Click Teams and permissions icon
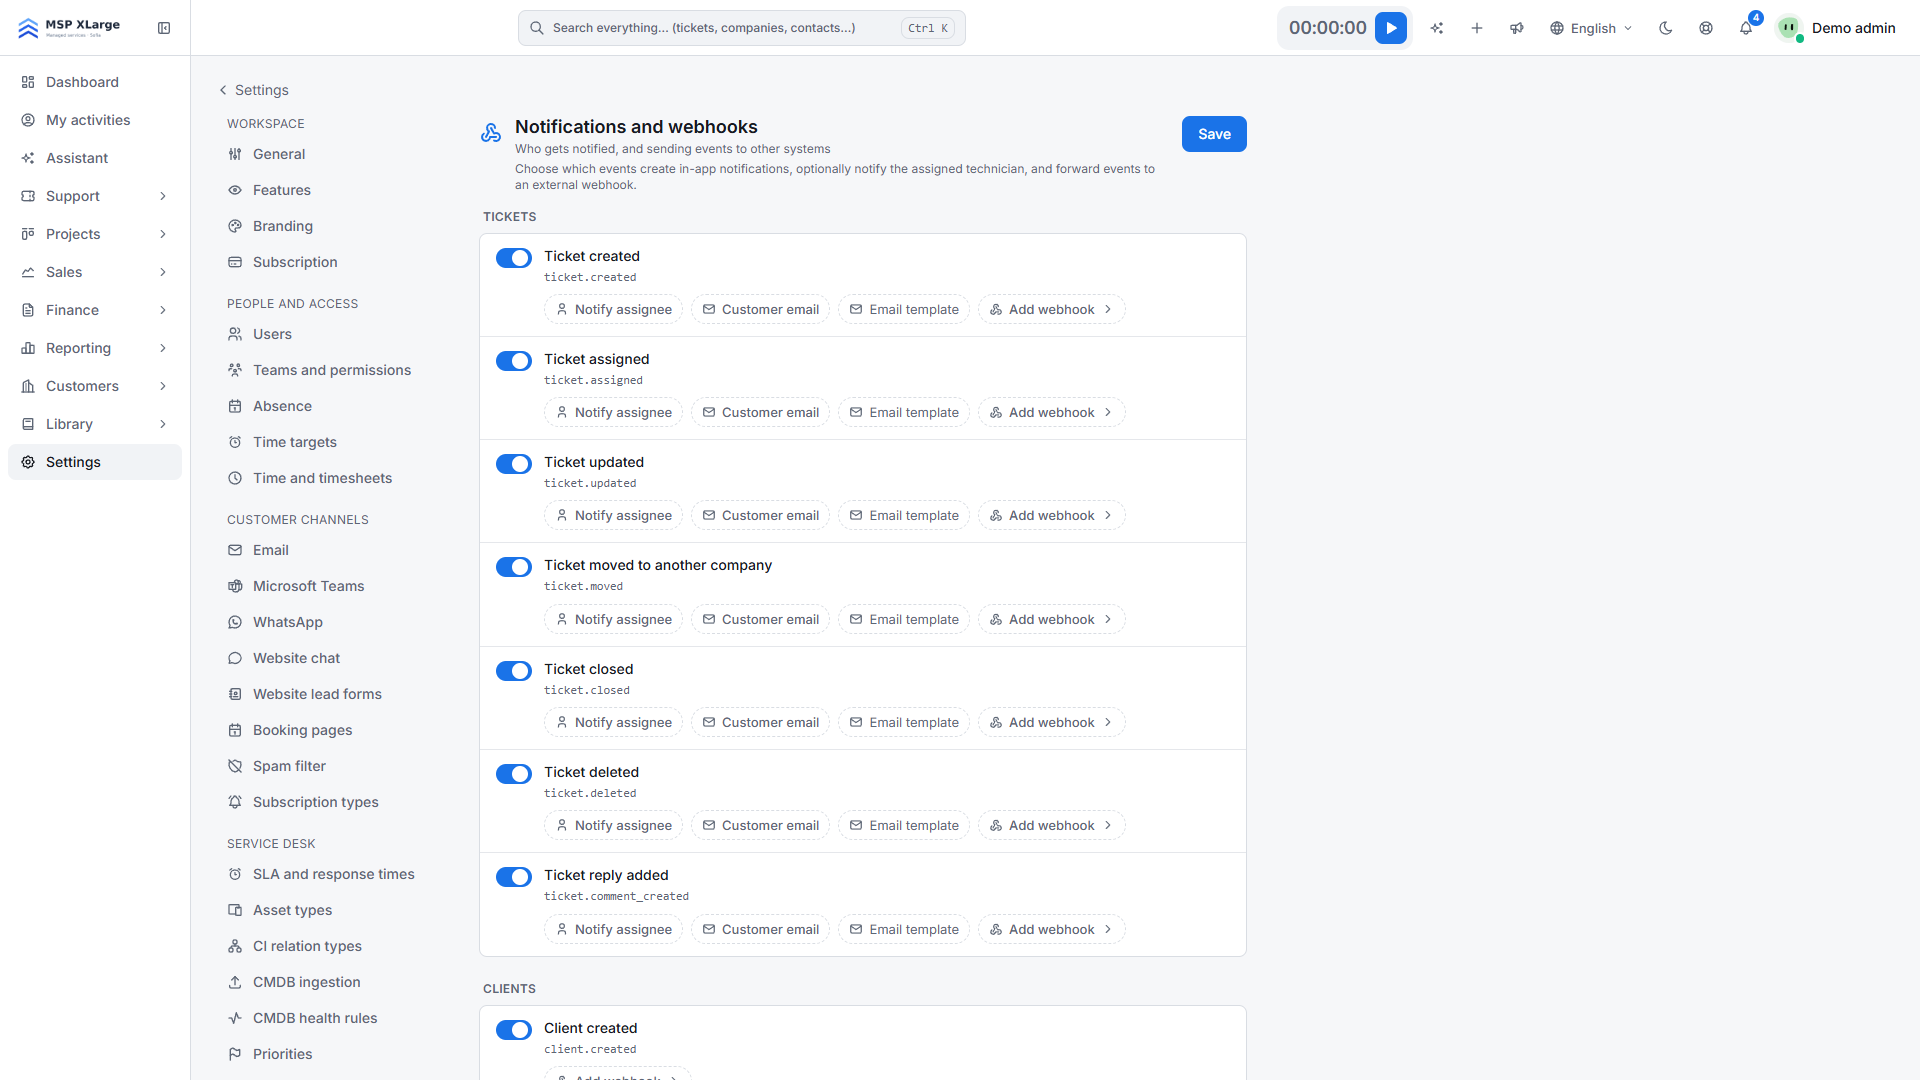The width and height of the screenshot is (1920, 1080). pyautogui.click(x=235, y=370)
